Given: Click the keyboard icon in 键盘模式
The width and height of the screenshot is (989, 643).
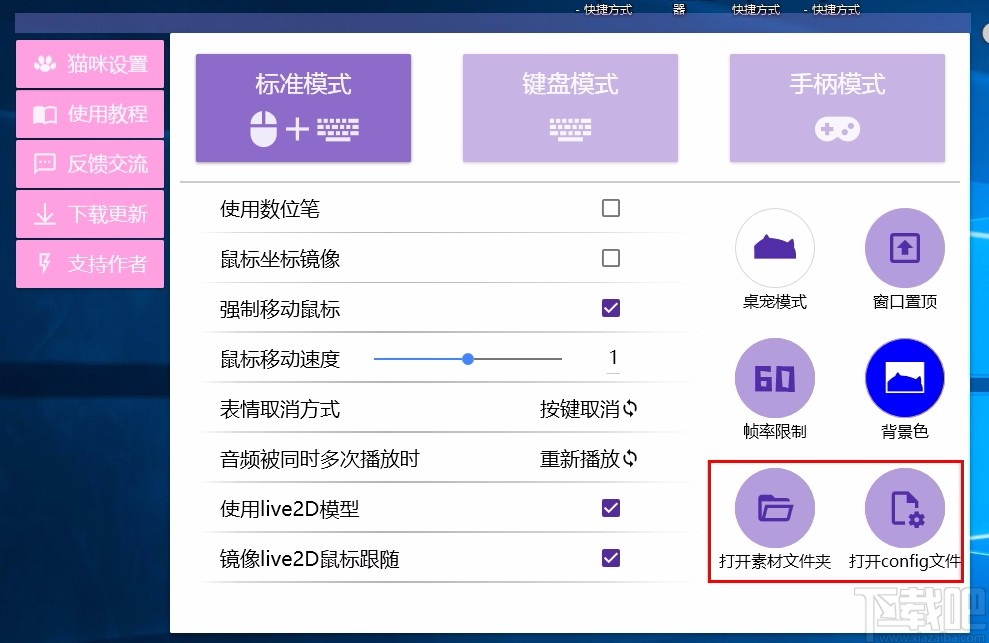Looking at the screenshot, I should (x=570, y=129).
